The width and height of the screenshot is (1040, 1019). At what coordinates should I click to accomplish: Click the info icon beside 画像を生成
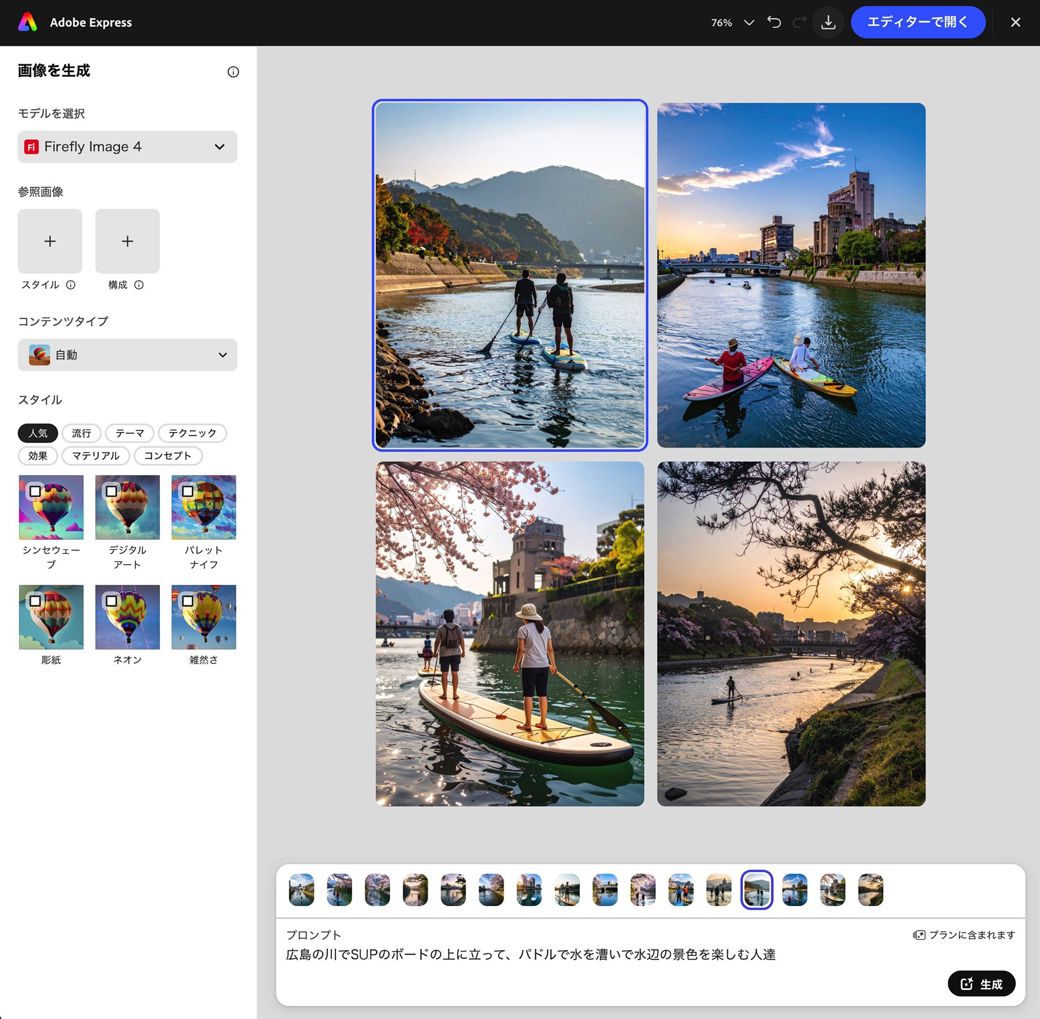pos(233,72)
